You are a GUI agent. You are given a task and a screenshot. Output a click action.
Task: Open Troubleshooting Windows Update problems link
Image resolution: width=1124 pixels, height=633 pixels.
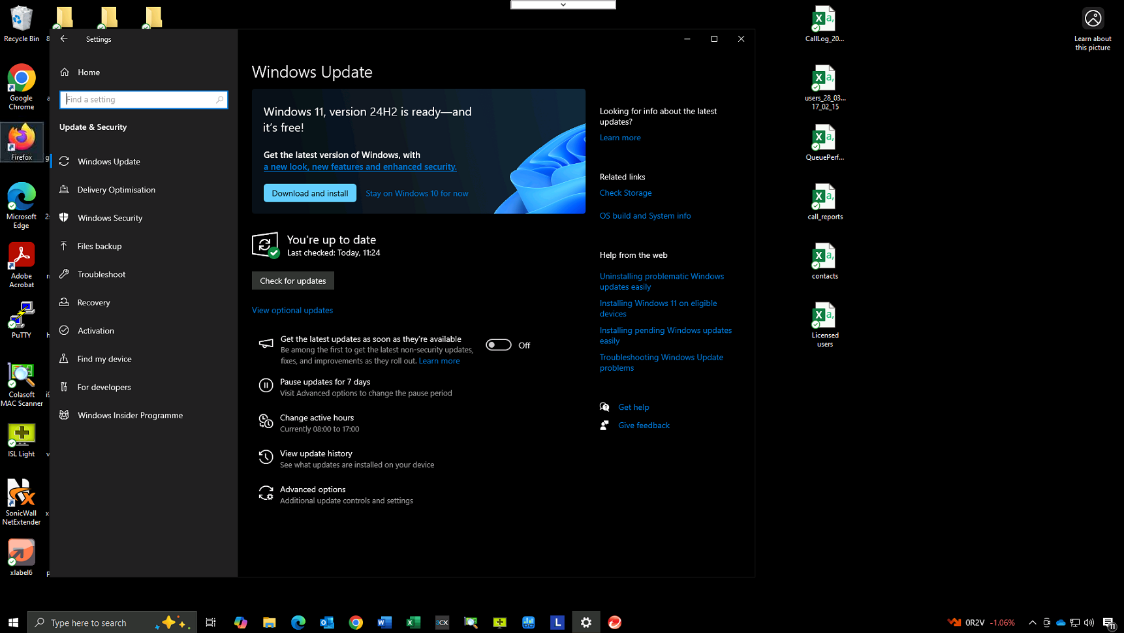pyautogui.click(x=661, y=363)
